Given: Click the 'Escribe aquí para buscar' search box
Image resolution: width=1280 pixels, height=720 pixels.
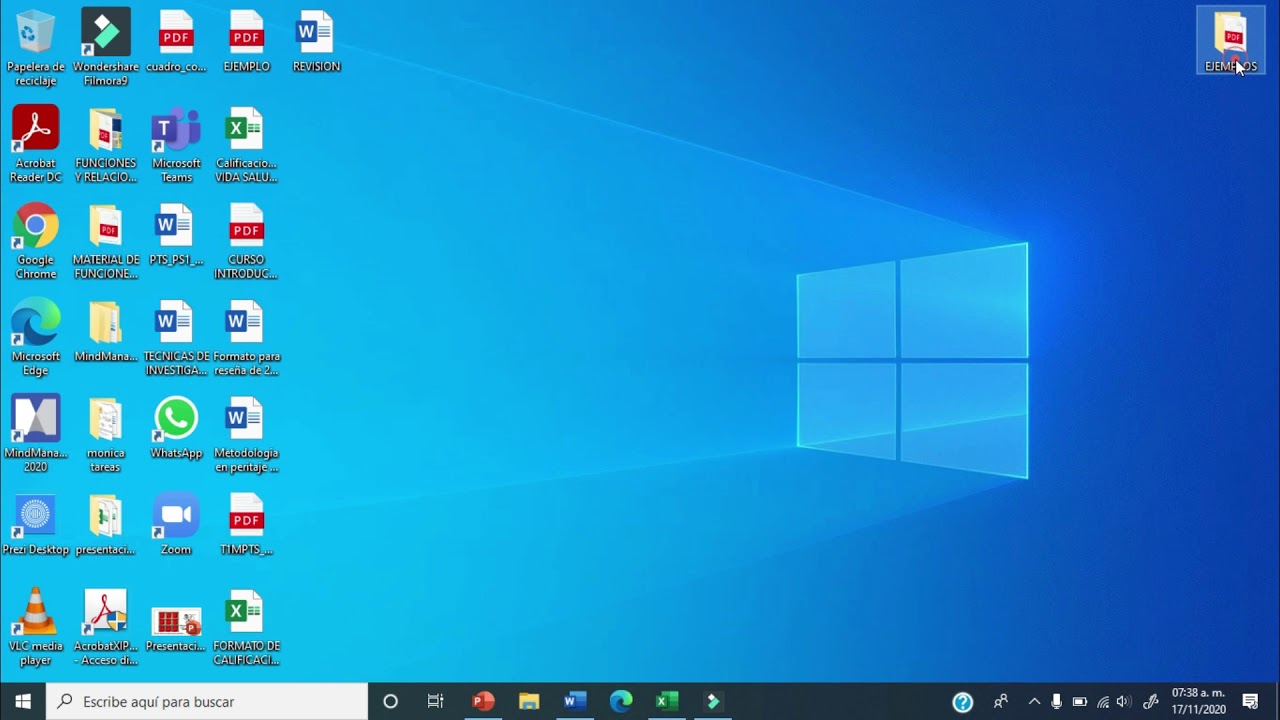Looking at the screenshot, I should (x=208, y=701).
